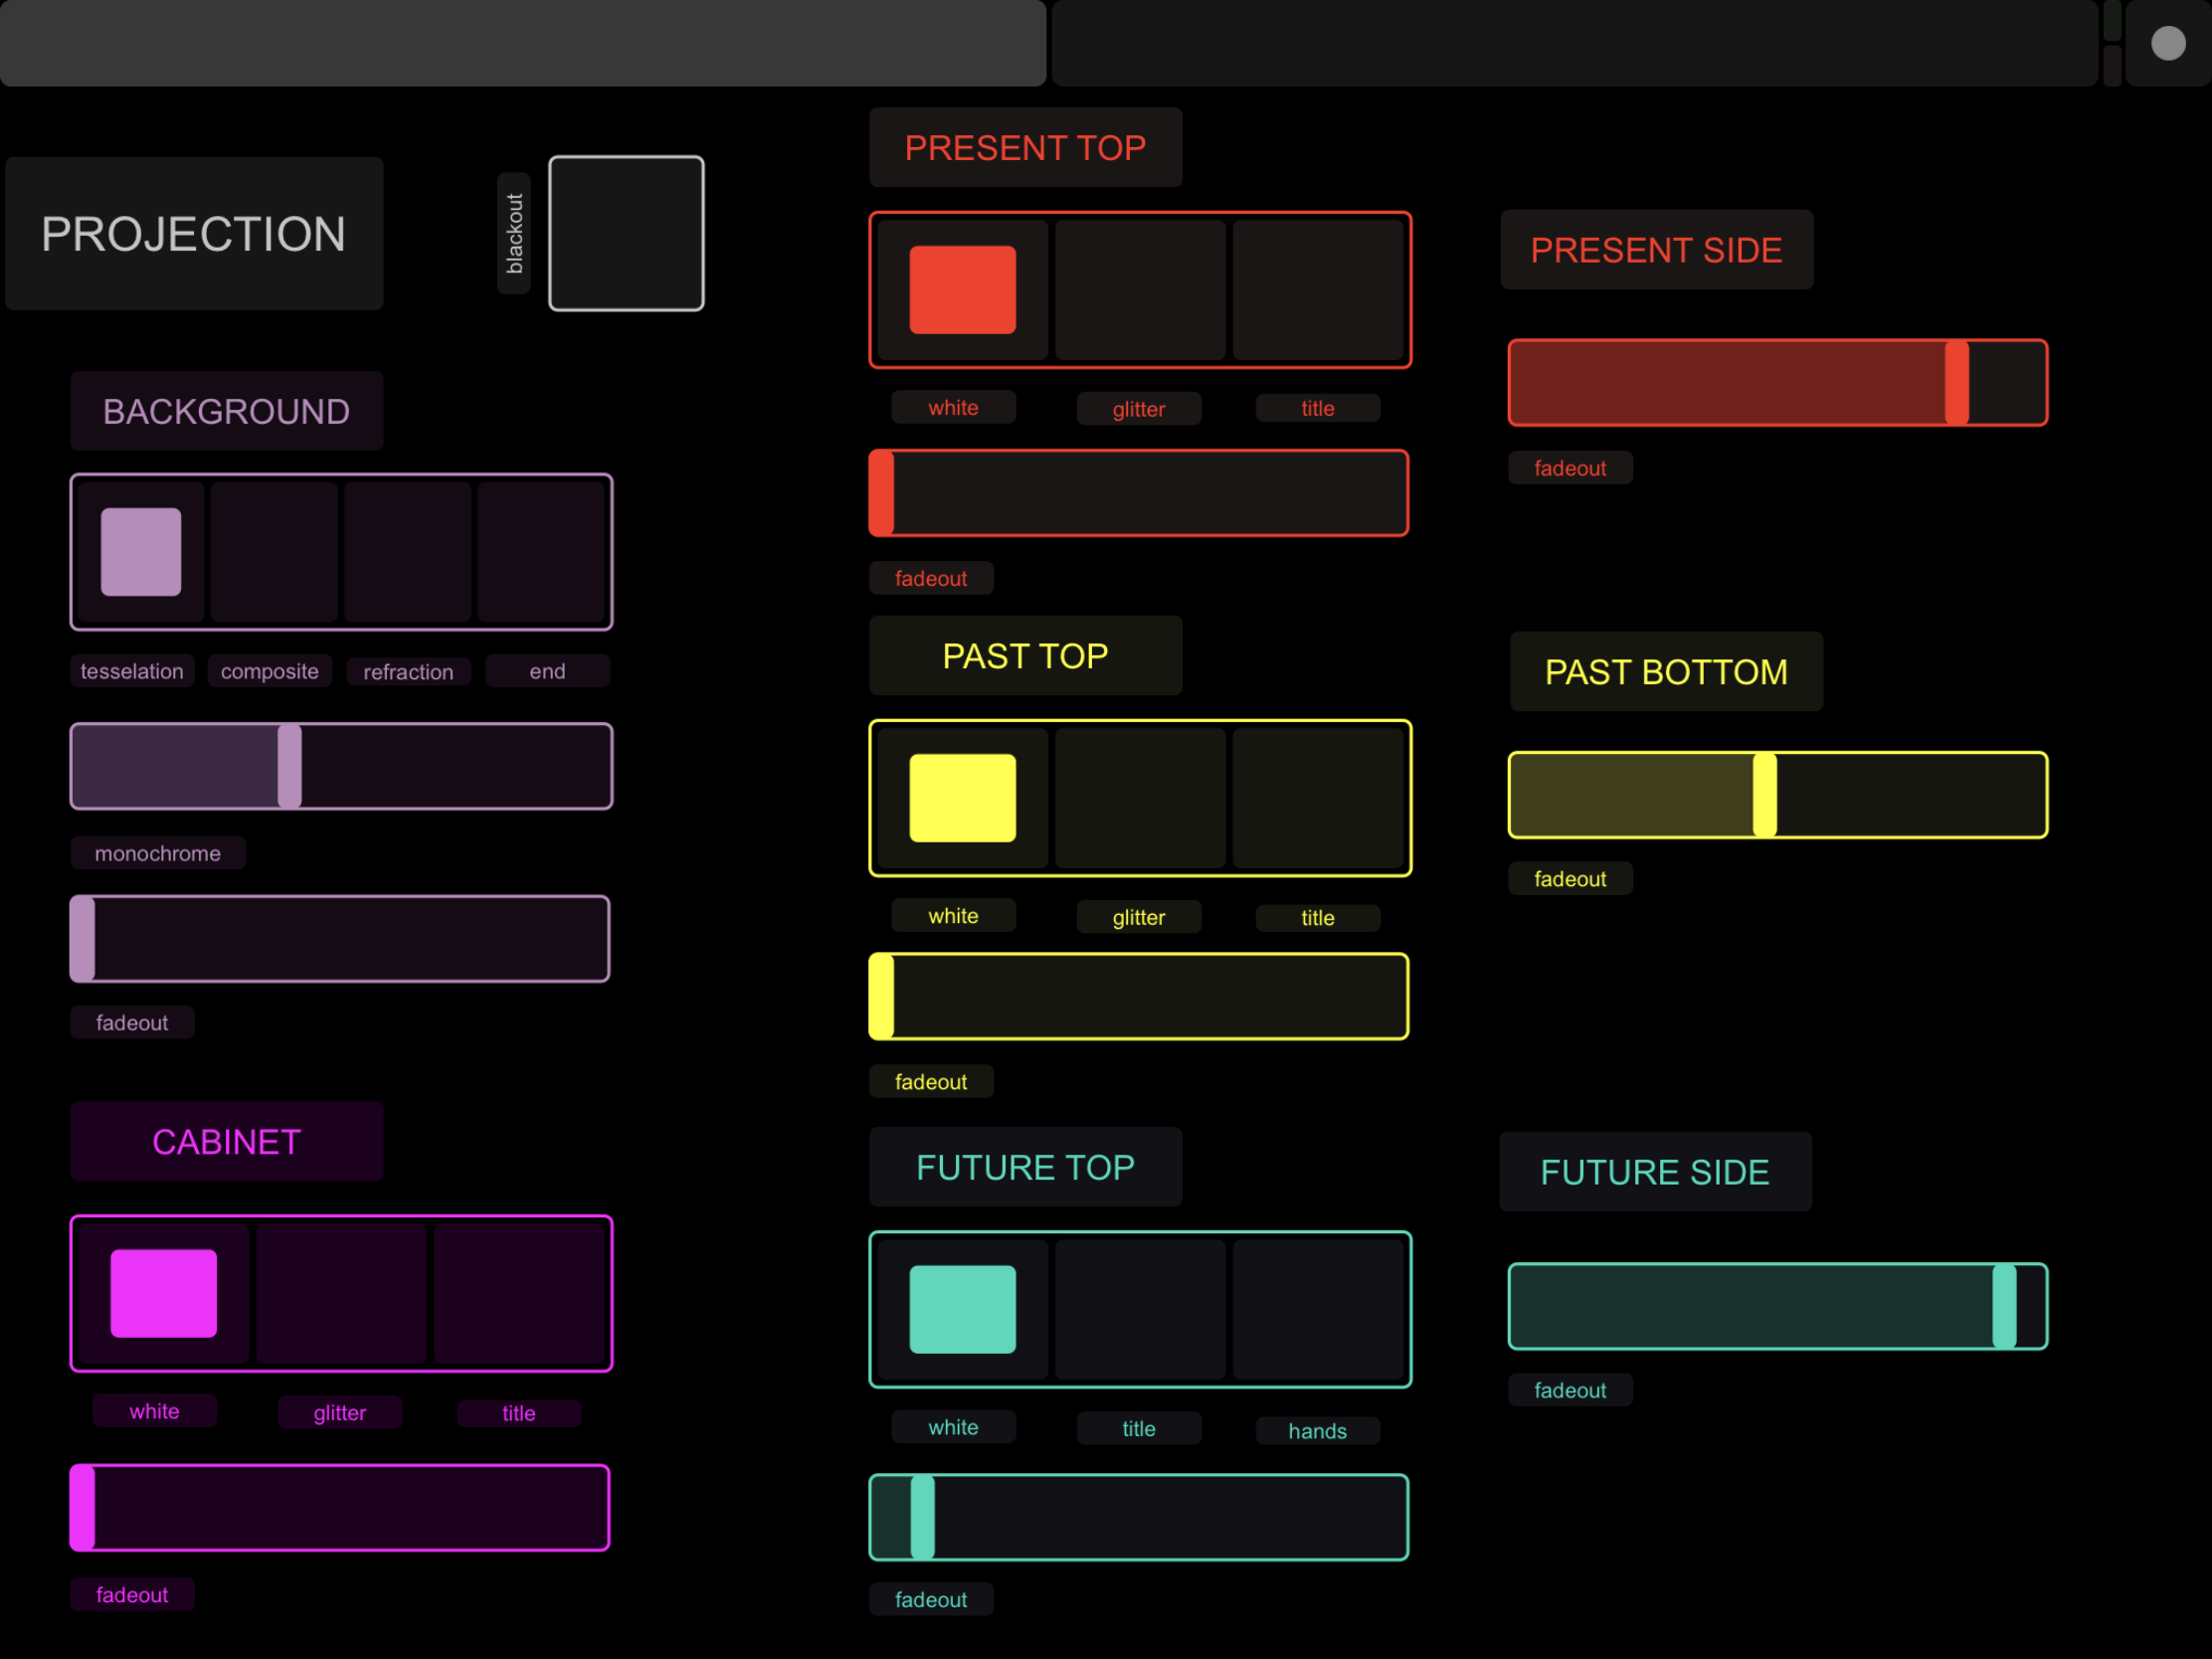Click the gray circle in top-right corner
Image resolution: width=2212 pixels, height=1659 pixels.
click(2167, 43)
